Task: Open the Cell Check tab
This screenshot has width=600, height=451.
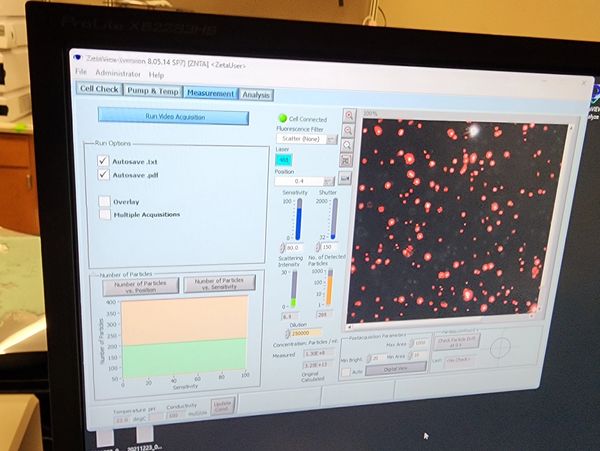Action: coord(101,88)
